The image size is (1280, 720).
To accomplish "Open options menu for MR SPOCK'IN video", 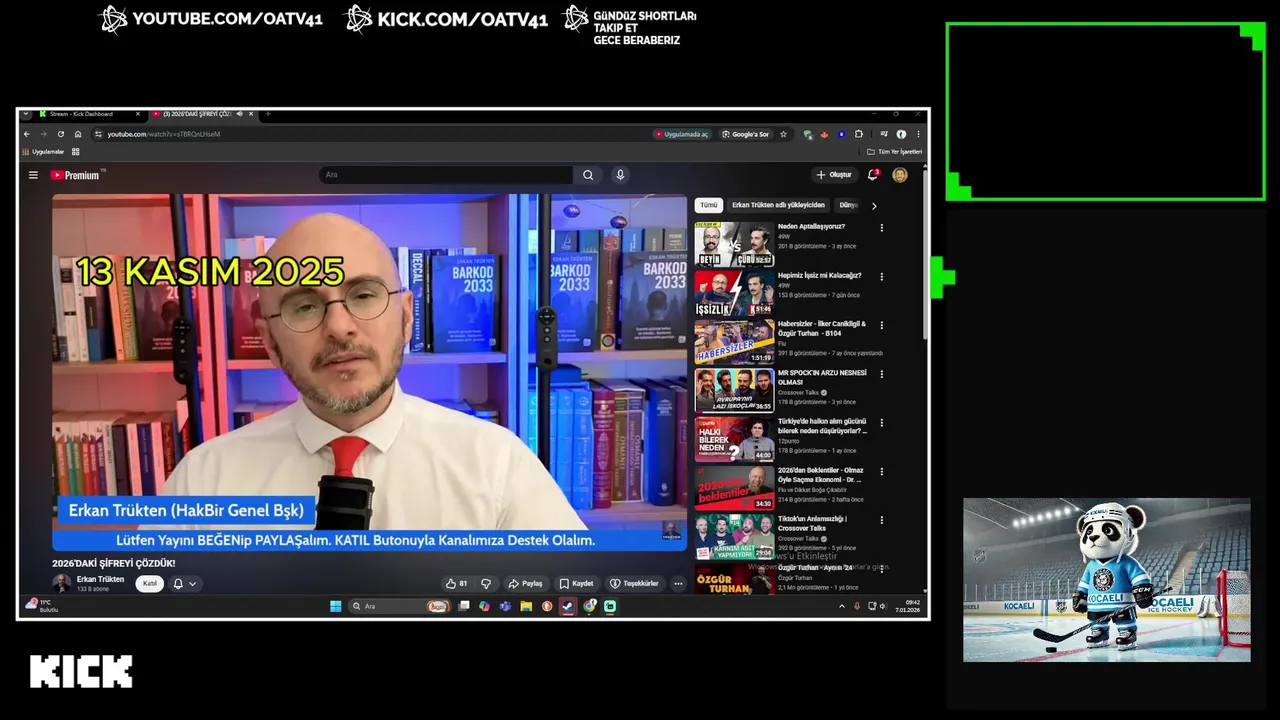I will click(x=882, y=374).
